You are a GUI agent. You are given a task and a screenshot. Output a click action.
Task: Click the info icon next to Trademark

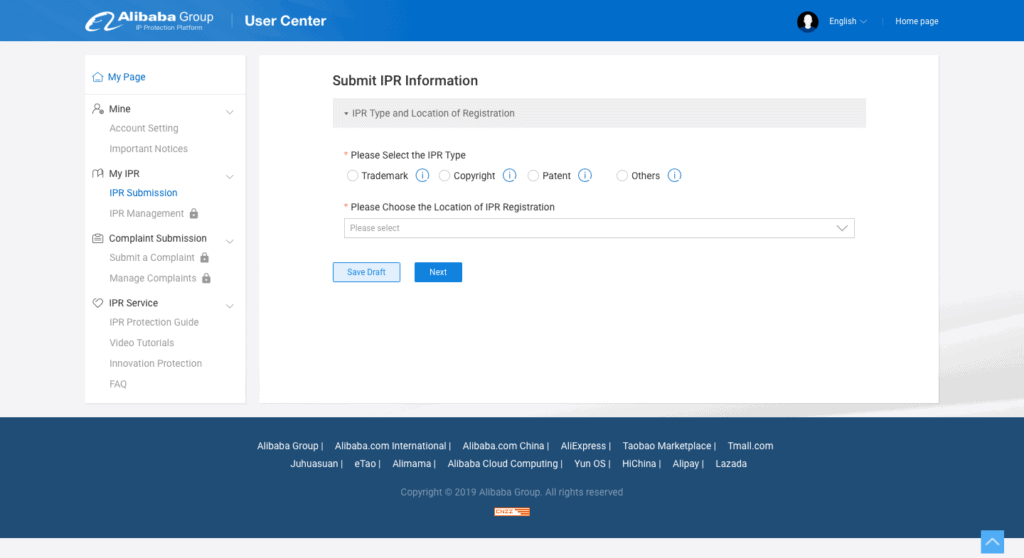(422, 175)
